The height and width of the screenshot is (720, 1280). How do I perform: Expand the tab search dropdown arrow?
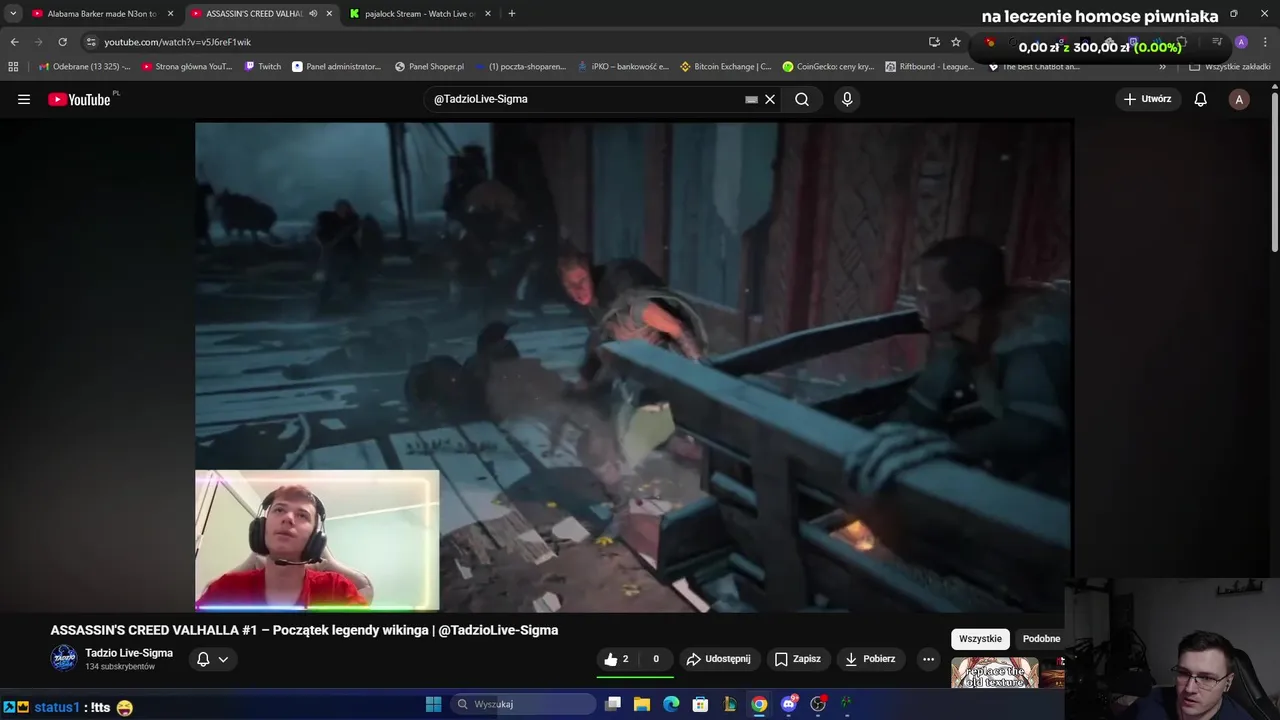click(x=12, y=14)
